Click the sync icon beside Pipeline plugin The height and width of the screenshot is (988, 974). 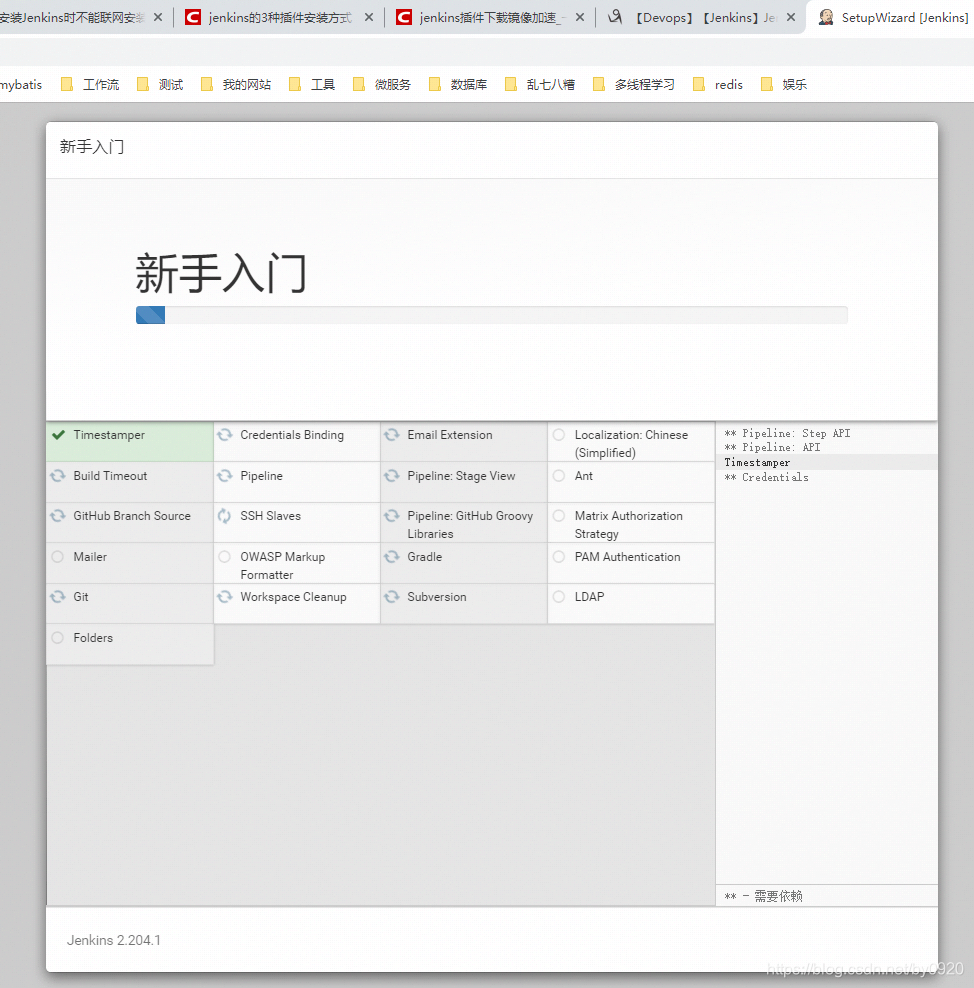(225, 476)
